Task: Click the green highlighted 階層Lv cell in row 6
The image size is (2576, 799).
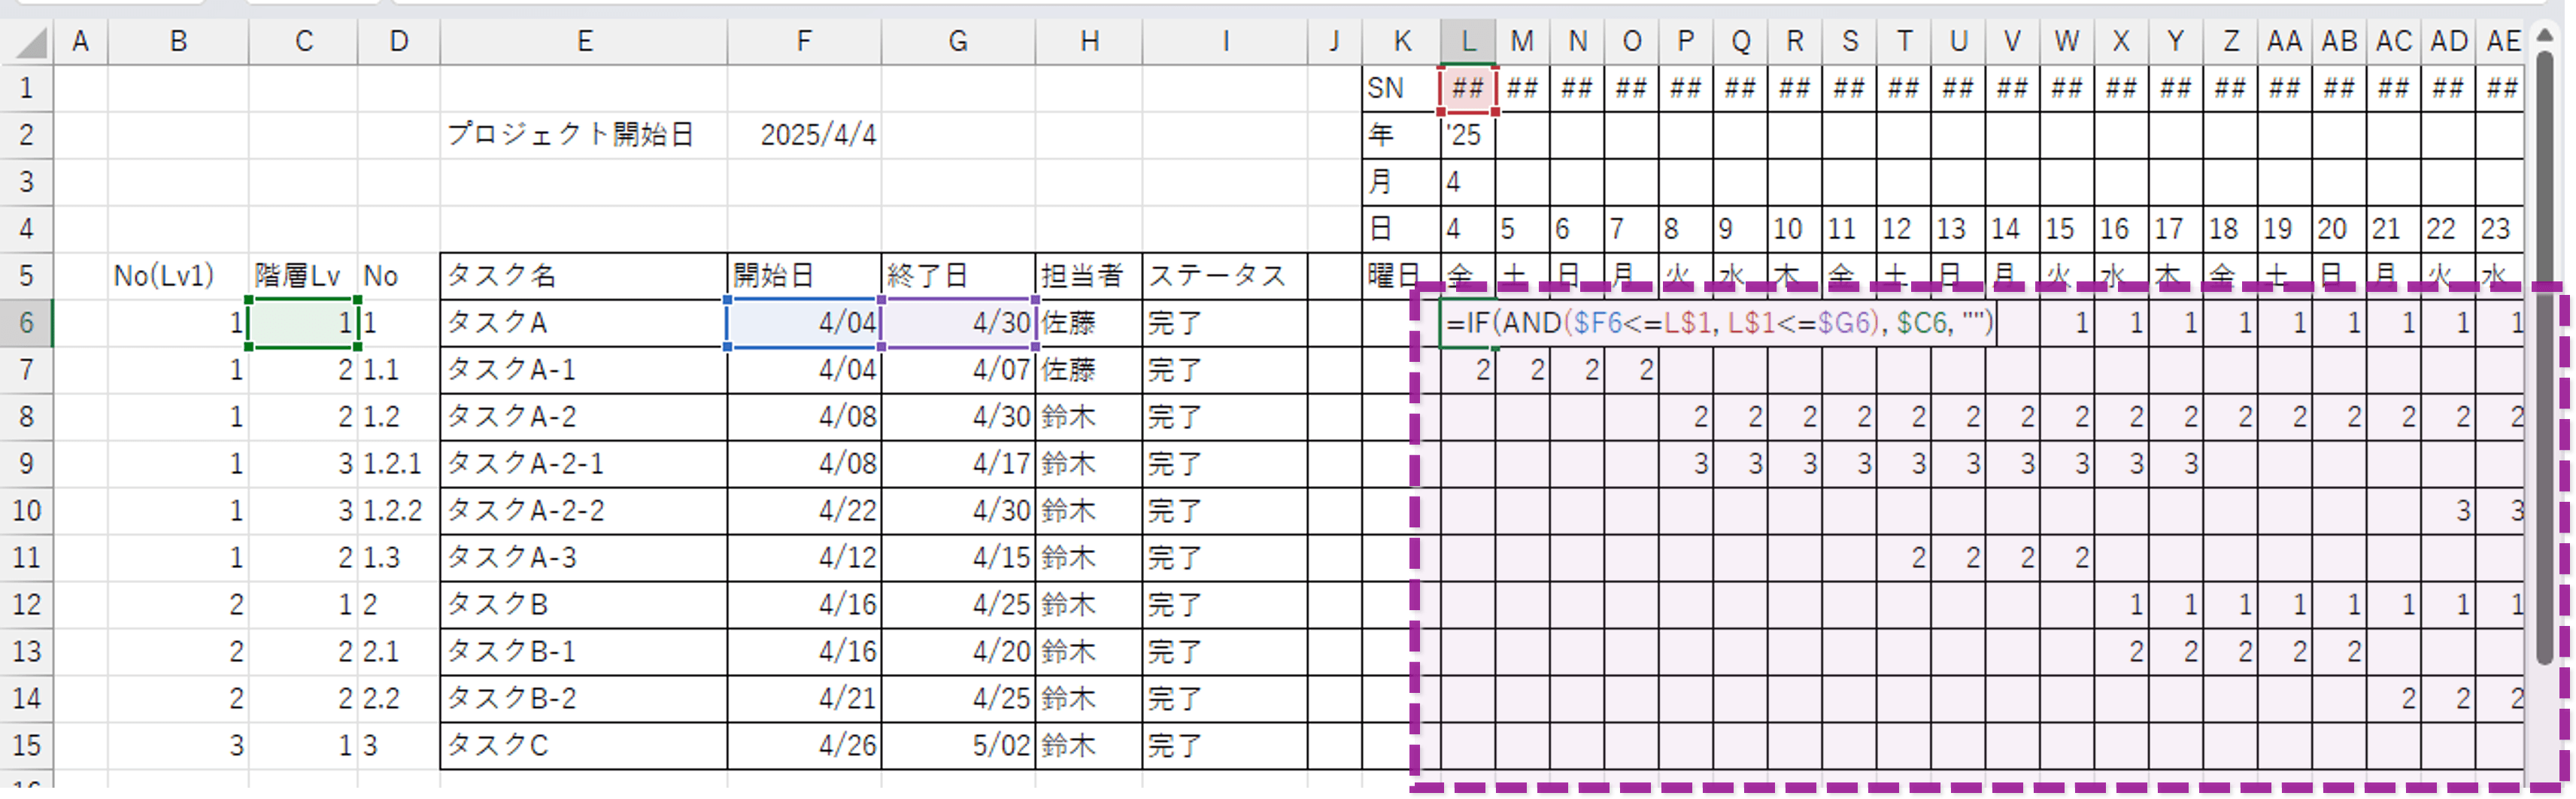Action: click(x=303, y=322)
